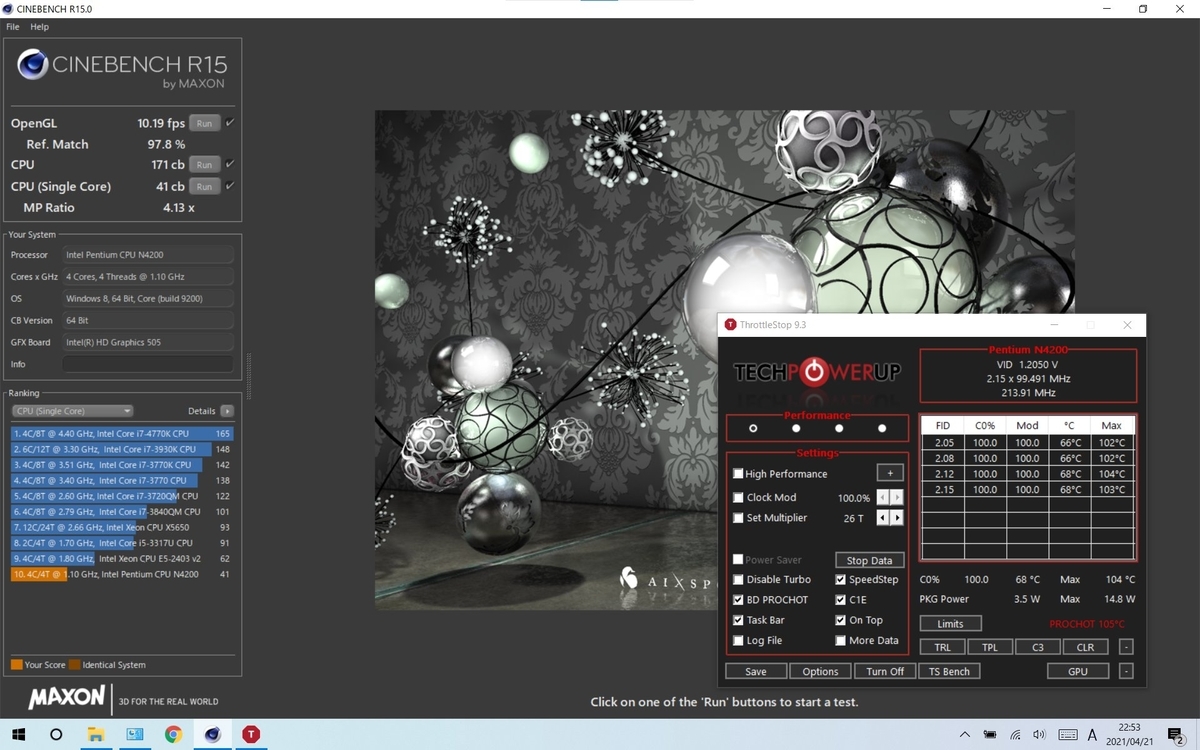Image resolution: width=1200 pixels, height=750 pixels.
Task: Open the File menu in Cinebench
Action: coord(13,27)
